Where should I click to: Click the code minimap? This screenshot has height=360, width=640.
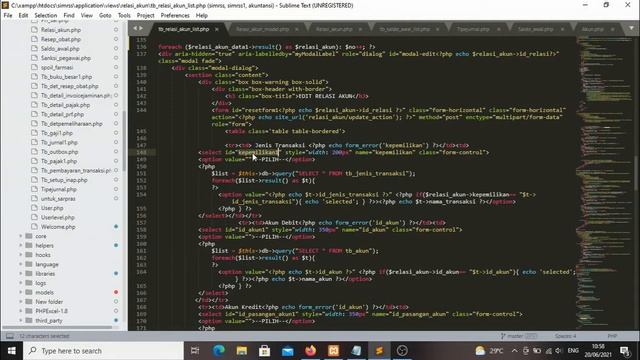pyautogui.click(x=606, y=183)
